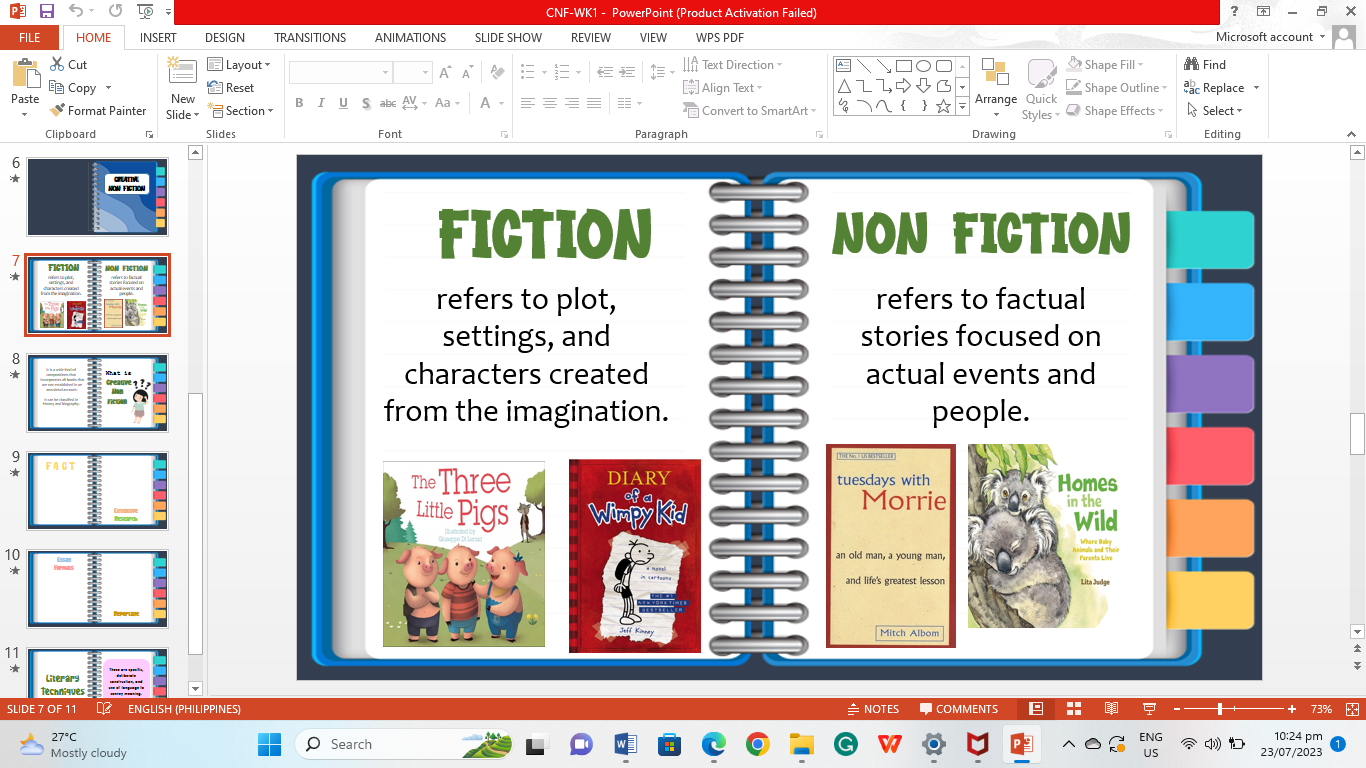
Task: Adjust the zoom slider in status bar
Action: 1220,709
